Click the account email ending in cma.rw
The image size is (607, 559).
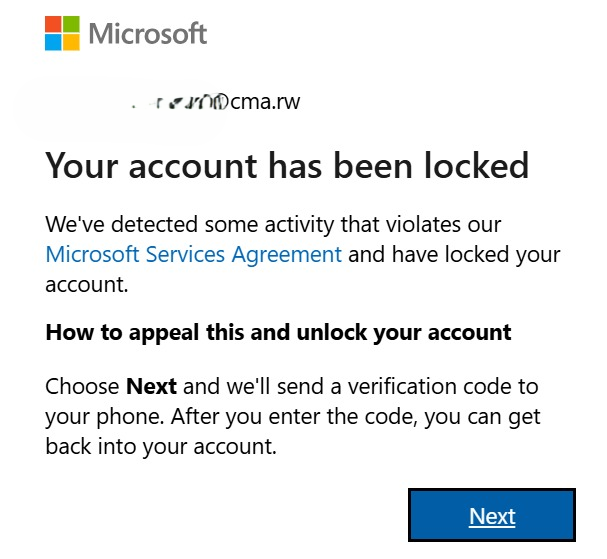(x=216, y=102)
